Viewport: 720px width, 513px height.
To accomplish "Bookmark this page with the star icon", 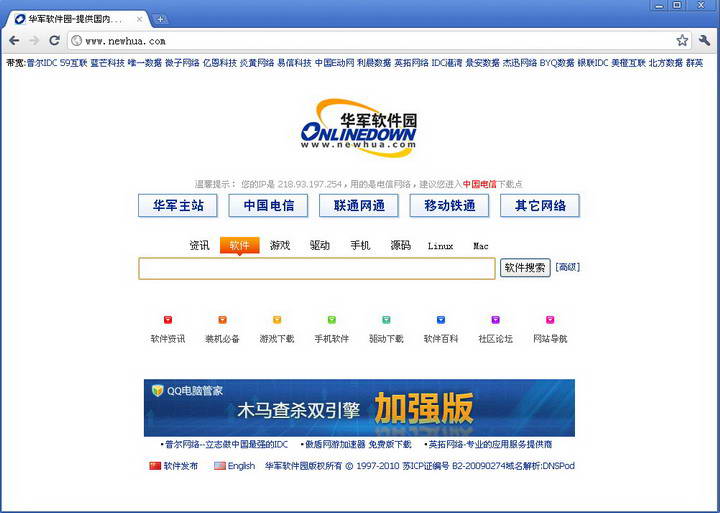I will pos(682,40).
